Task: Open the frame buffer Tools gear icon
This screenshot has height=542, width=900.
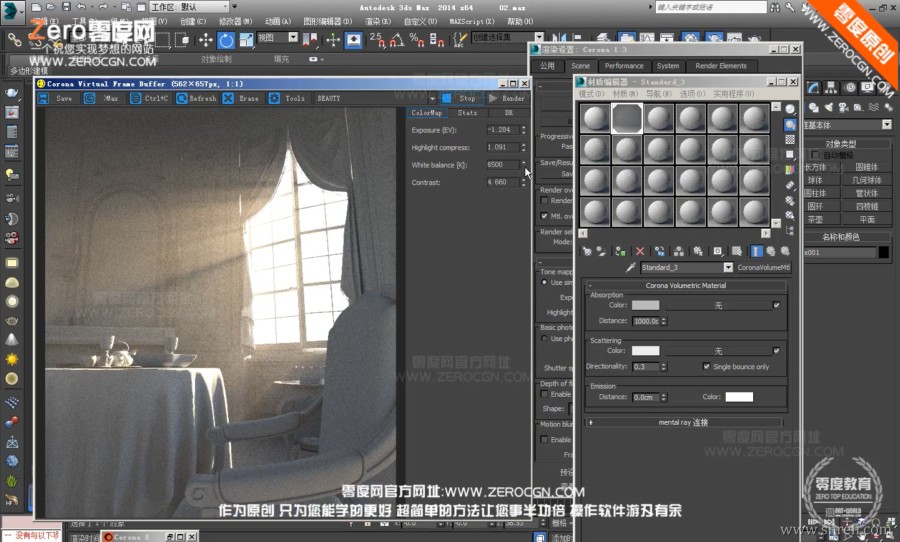Action: tap(272, 99)
